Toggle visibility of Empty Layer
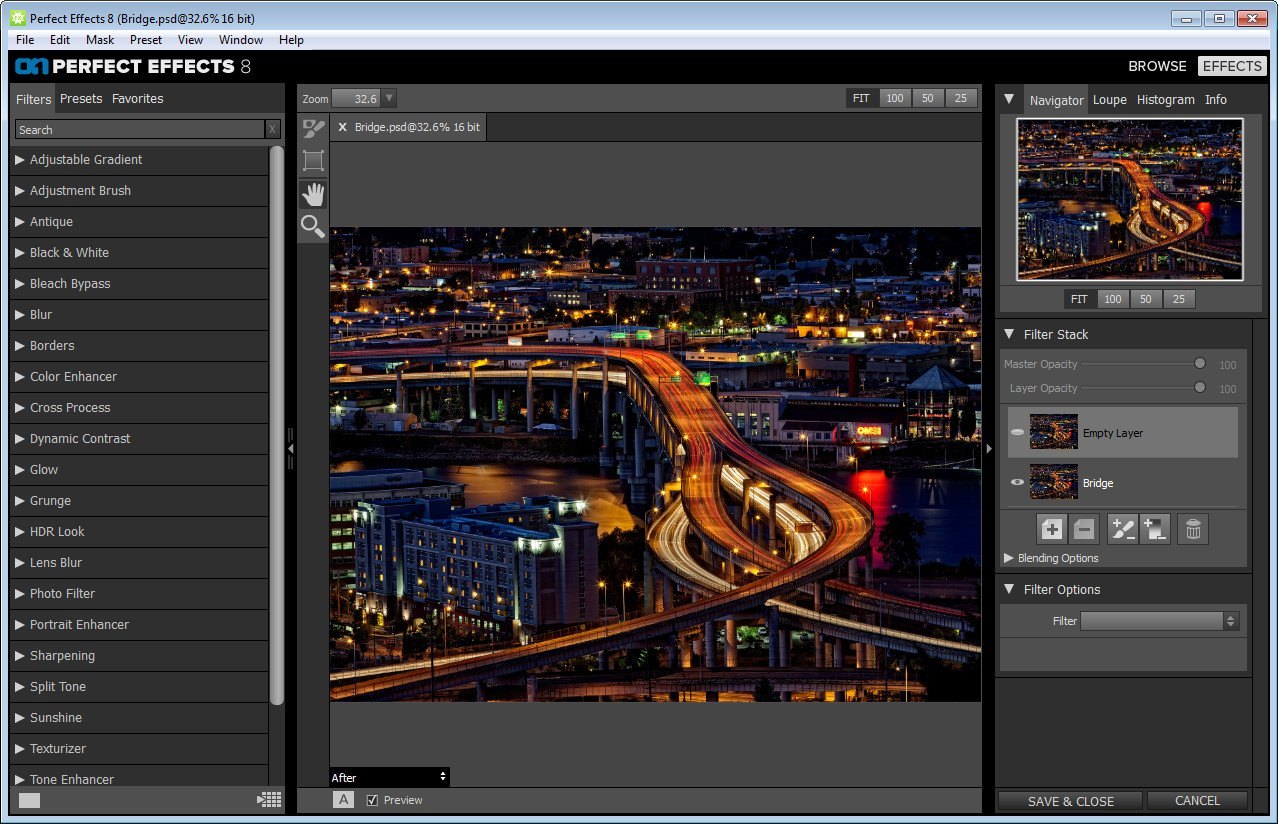The width and height of the screenshot is (1278, 824). click(x=1017, y=433)
